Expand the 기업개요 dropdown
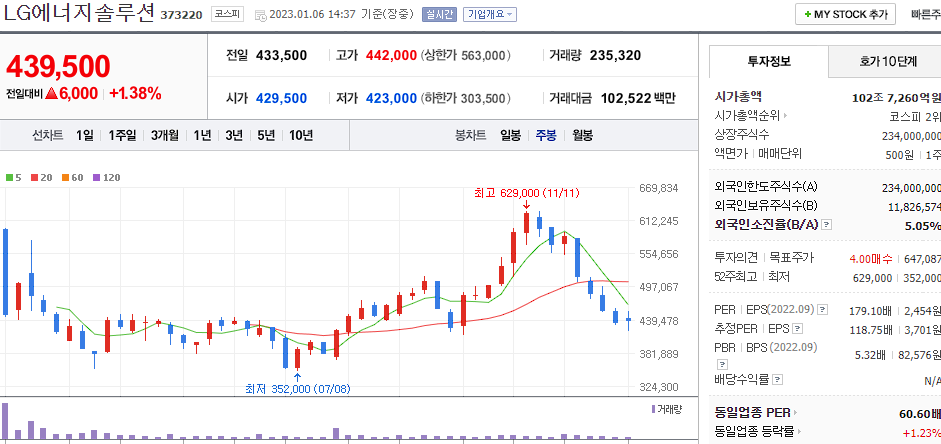Viewport: 941px width, 444px height. pos(490,14)
